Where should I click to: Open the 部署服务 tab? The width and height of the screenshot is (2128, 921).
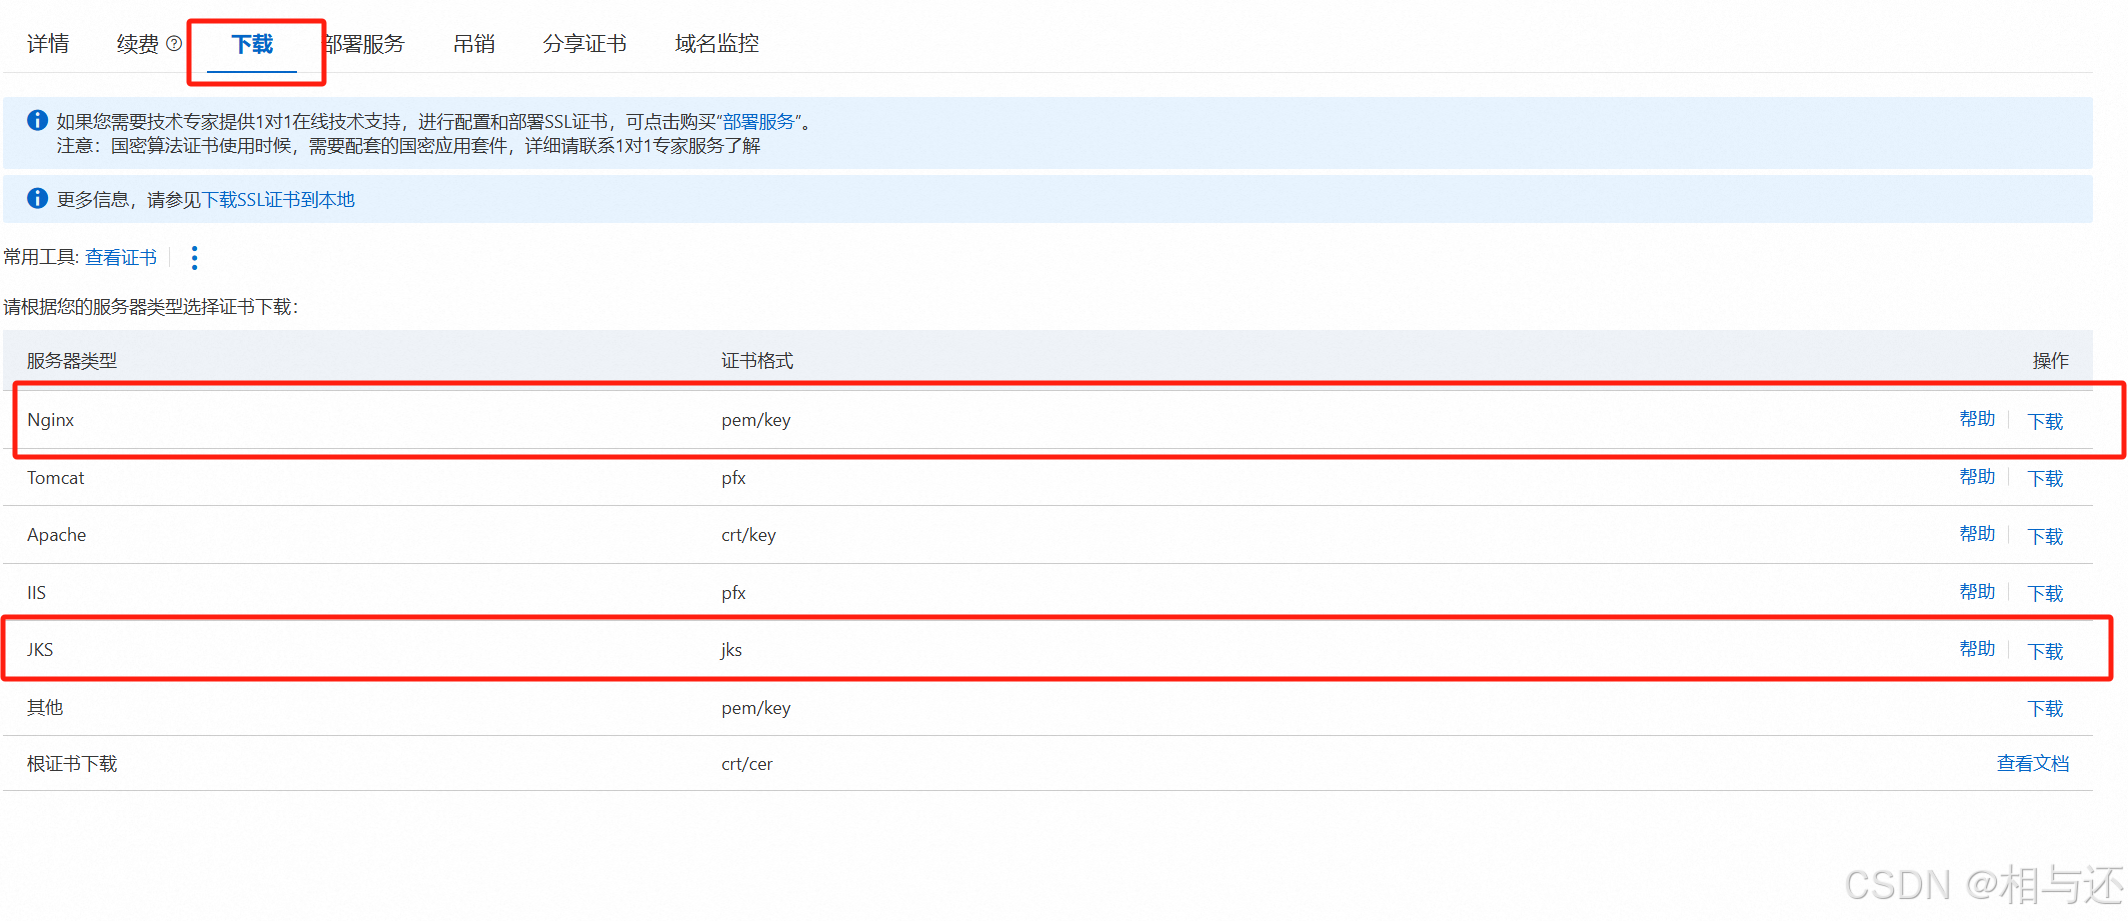point(365,44)
